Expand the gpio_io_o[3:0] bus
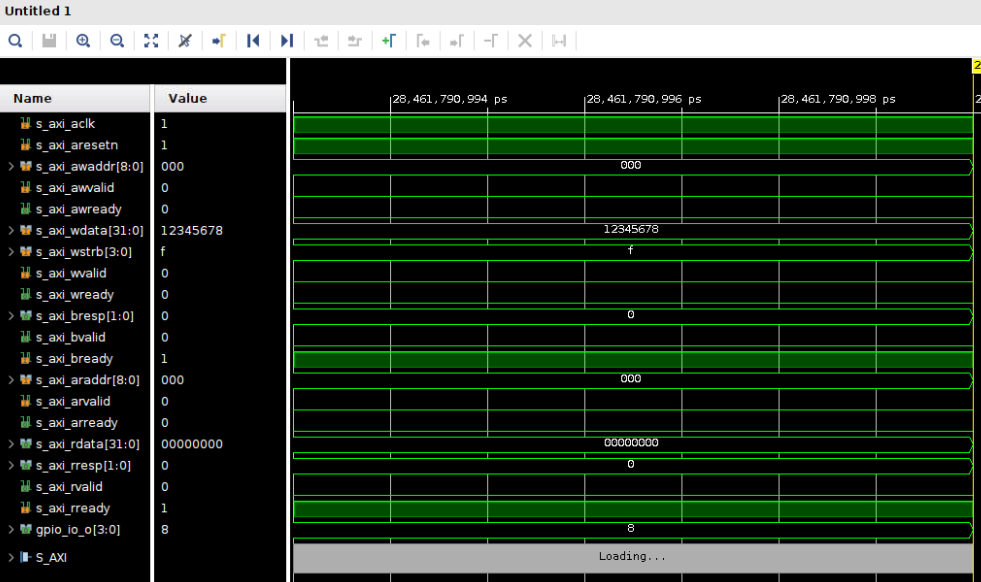Viewport: 981px width, 582px height. point(11,529)
